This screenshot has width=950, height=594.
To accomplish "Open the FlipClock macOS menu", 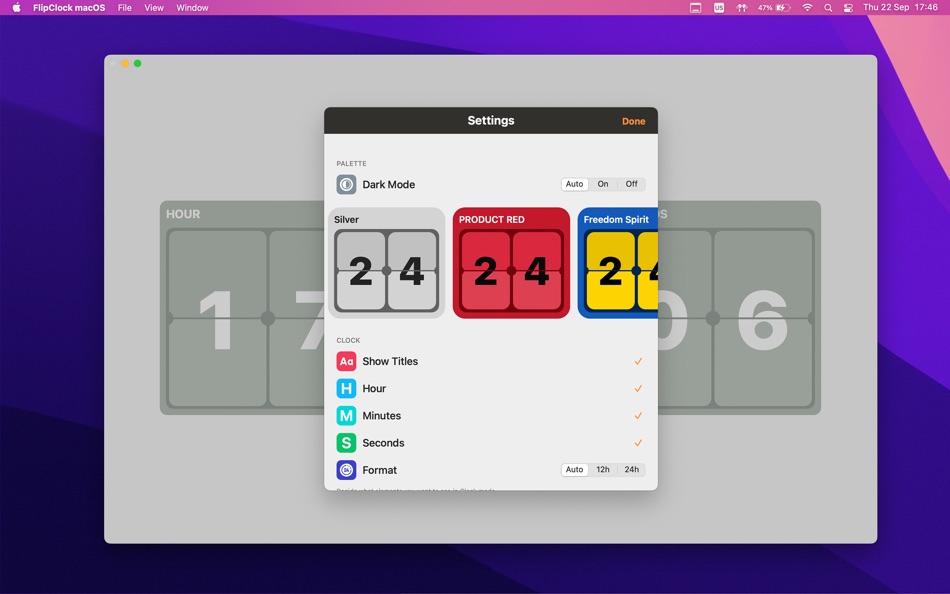I will (x=69, y=8).
